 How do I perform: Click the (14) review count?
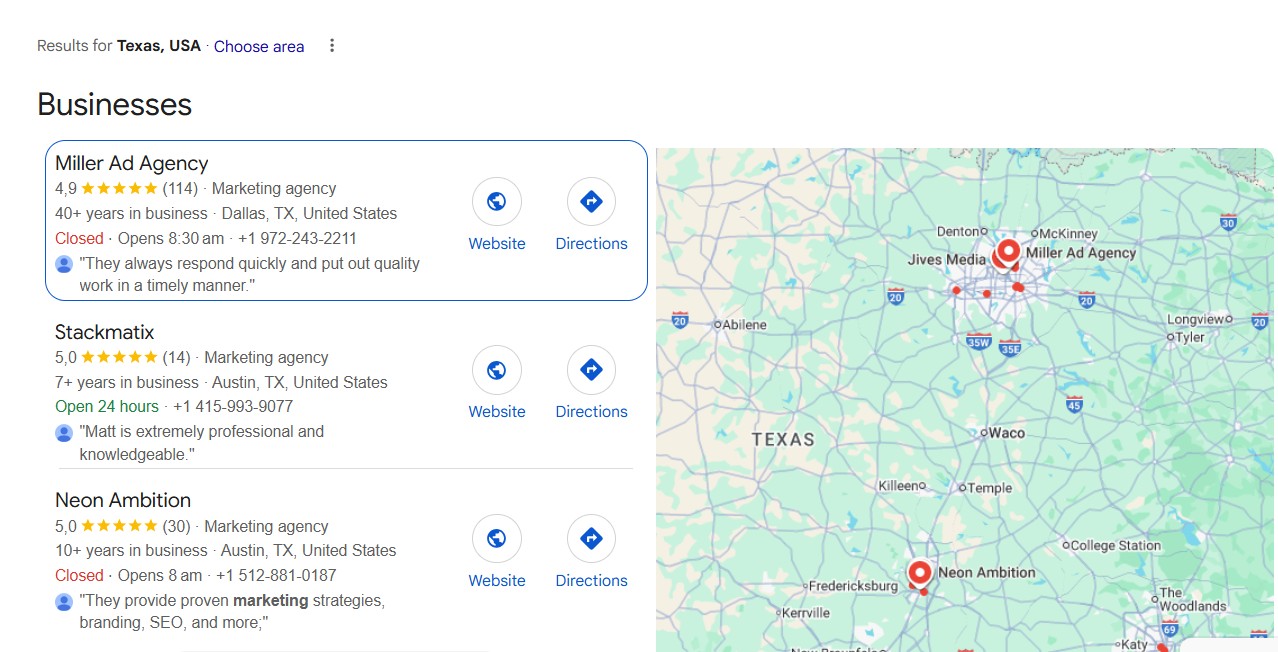tap(176, 357)
